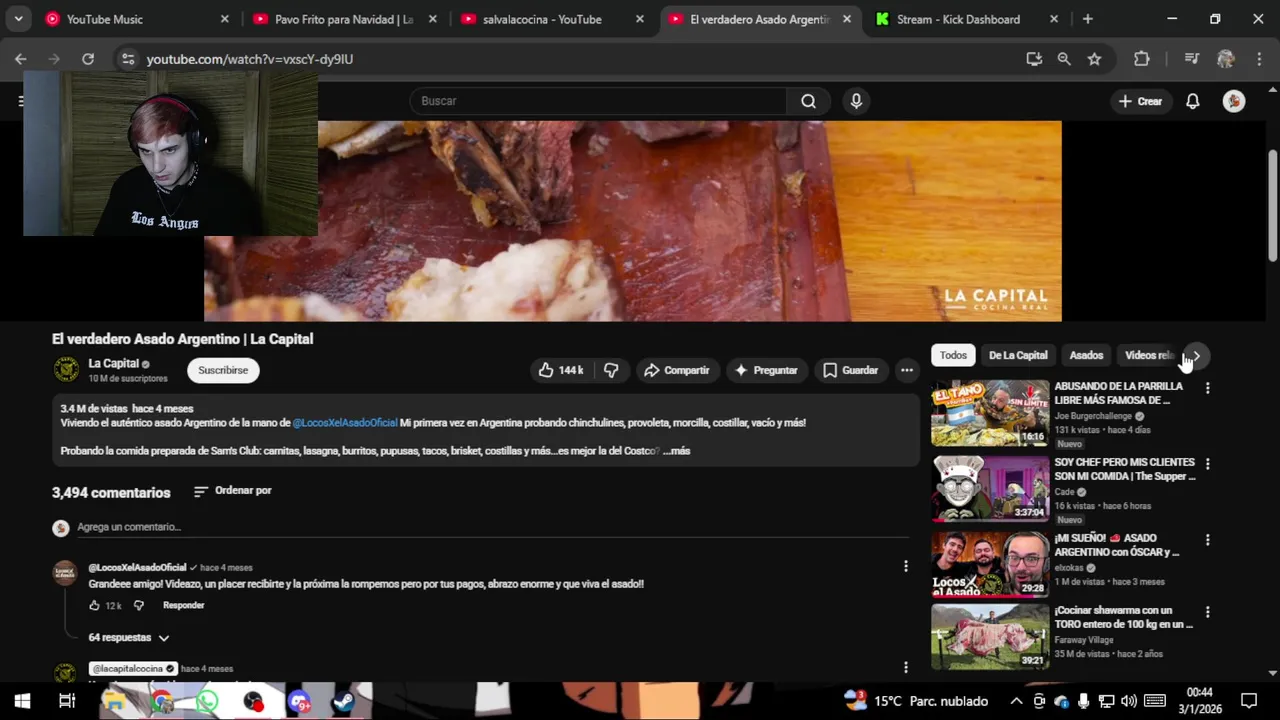Open a new browser tab
Viewport: 1280px width, 720px height.
(x=1087, y=19)
